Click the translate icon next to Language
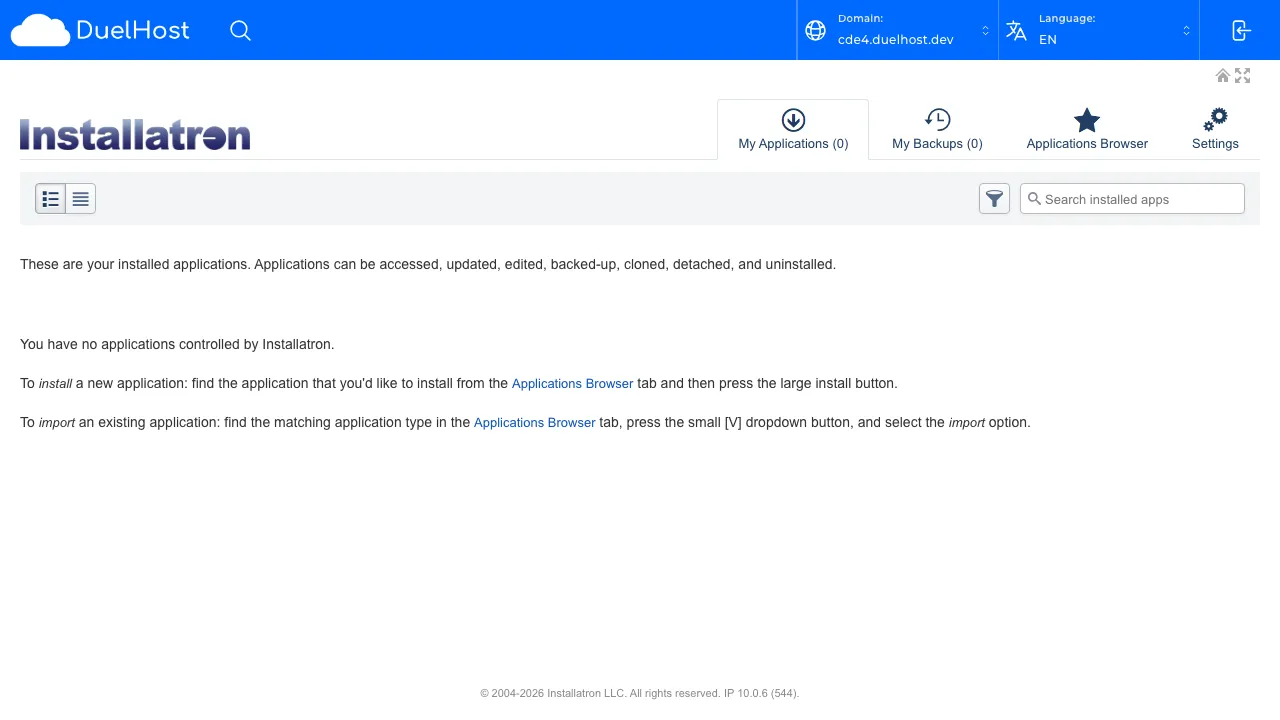Image resolution: width=1280 pixels, height=720 pixels. 1016,30
